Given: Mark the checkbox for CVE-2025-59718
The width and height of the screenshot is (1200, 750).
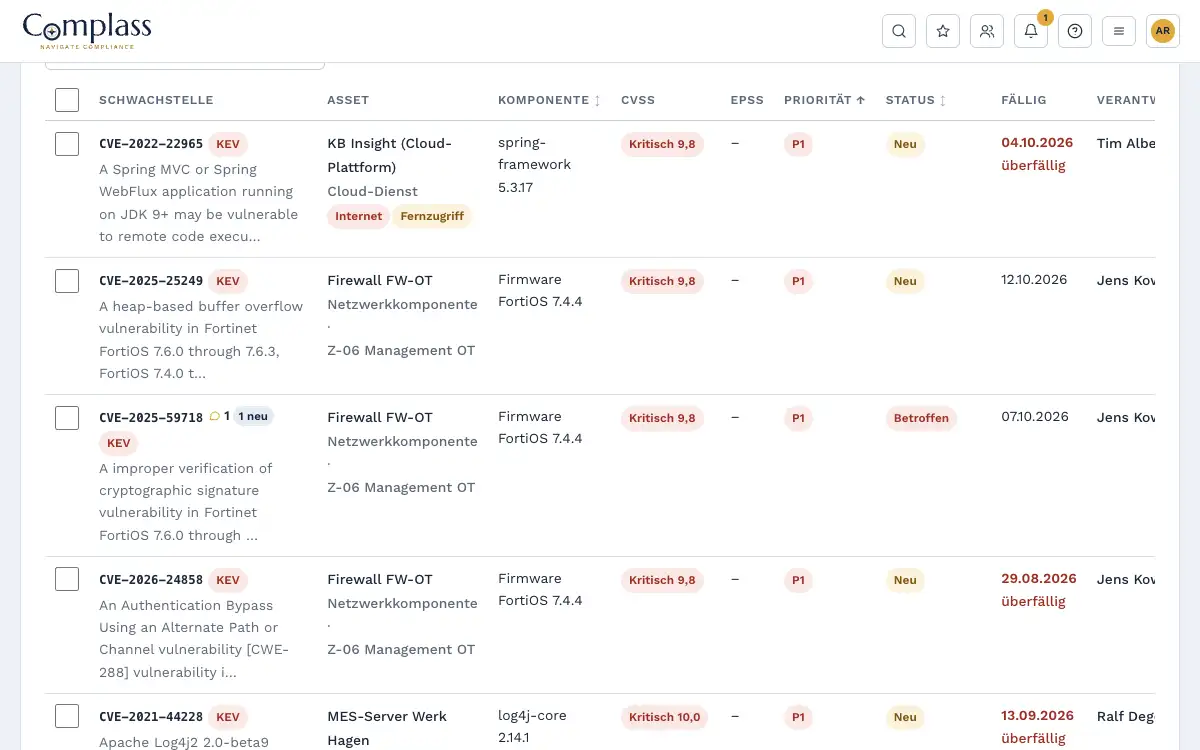Looking at the screenshot, I should [67, 418].
